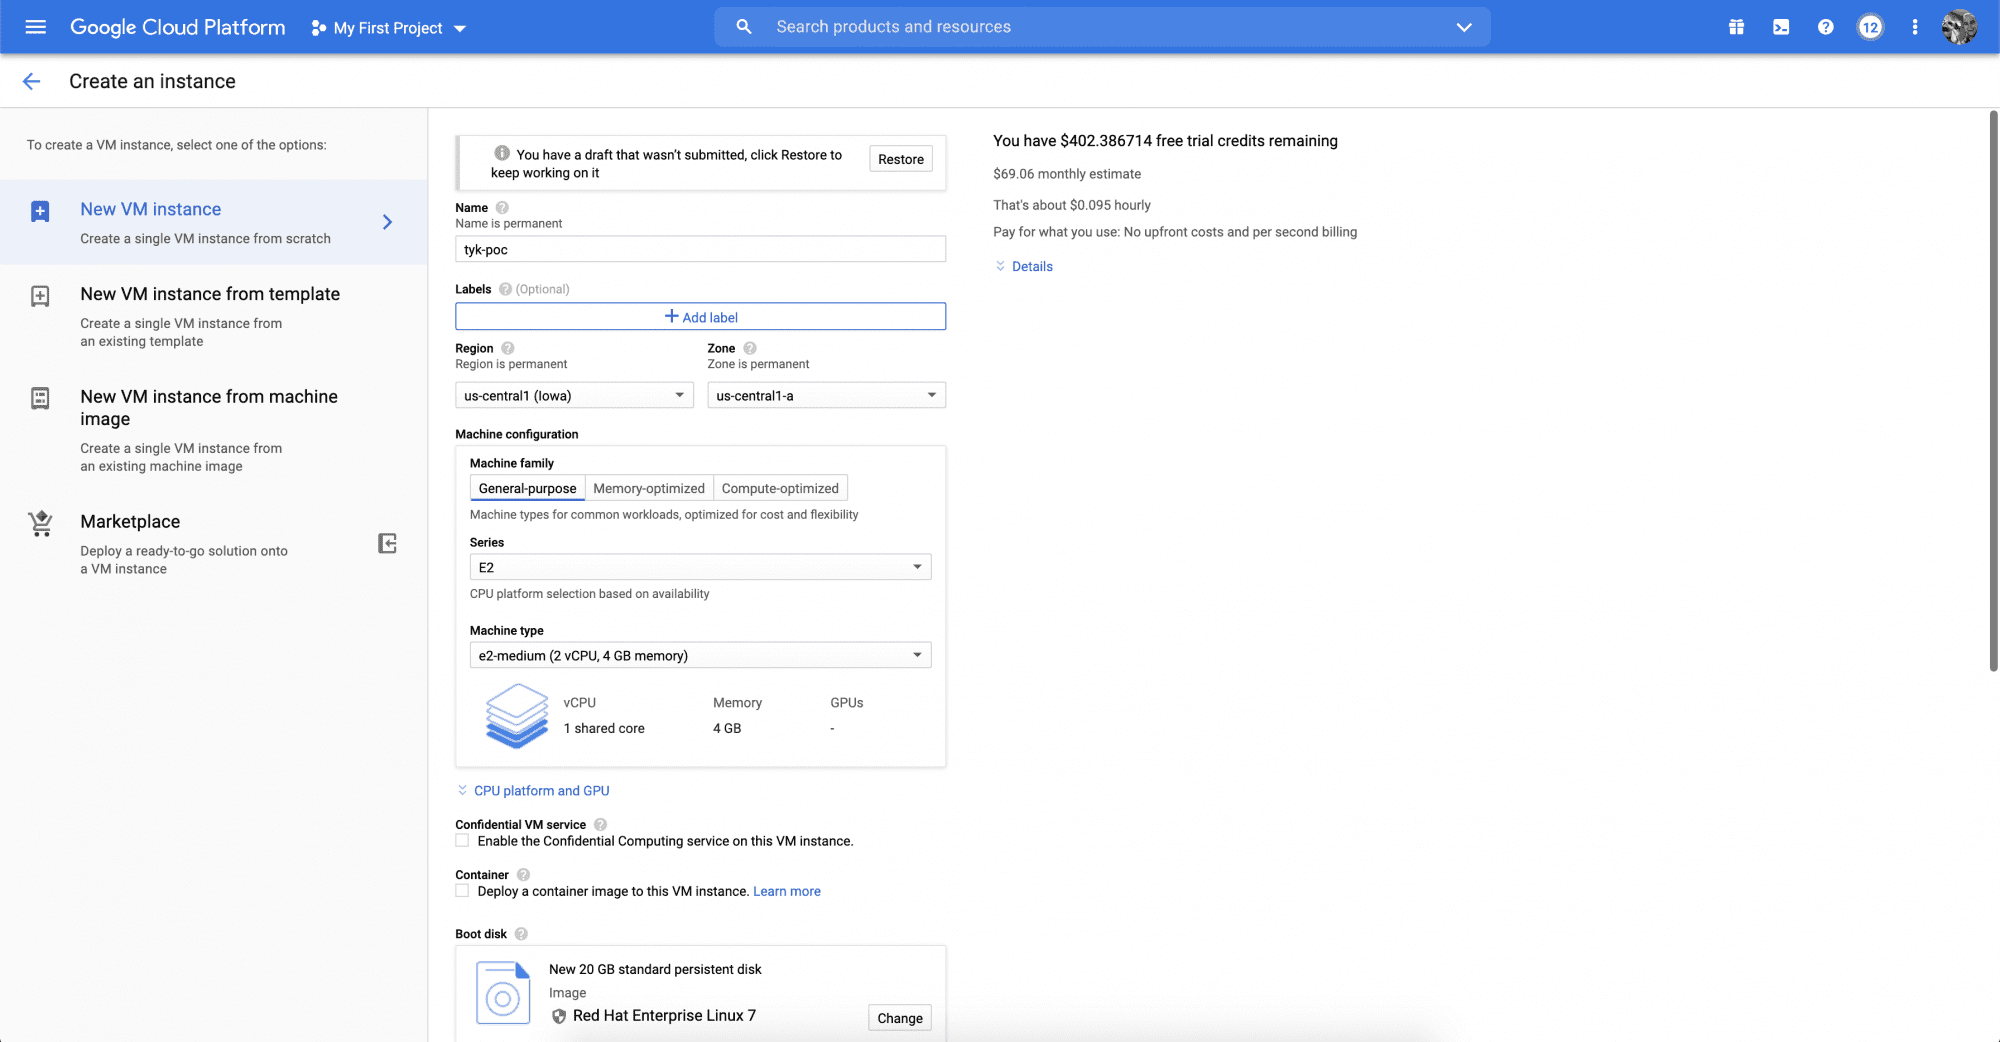Open the Region dropdown
This screenshot has height=1042, width=2000.
point(574,394)
